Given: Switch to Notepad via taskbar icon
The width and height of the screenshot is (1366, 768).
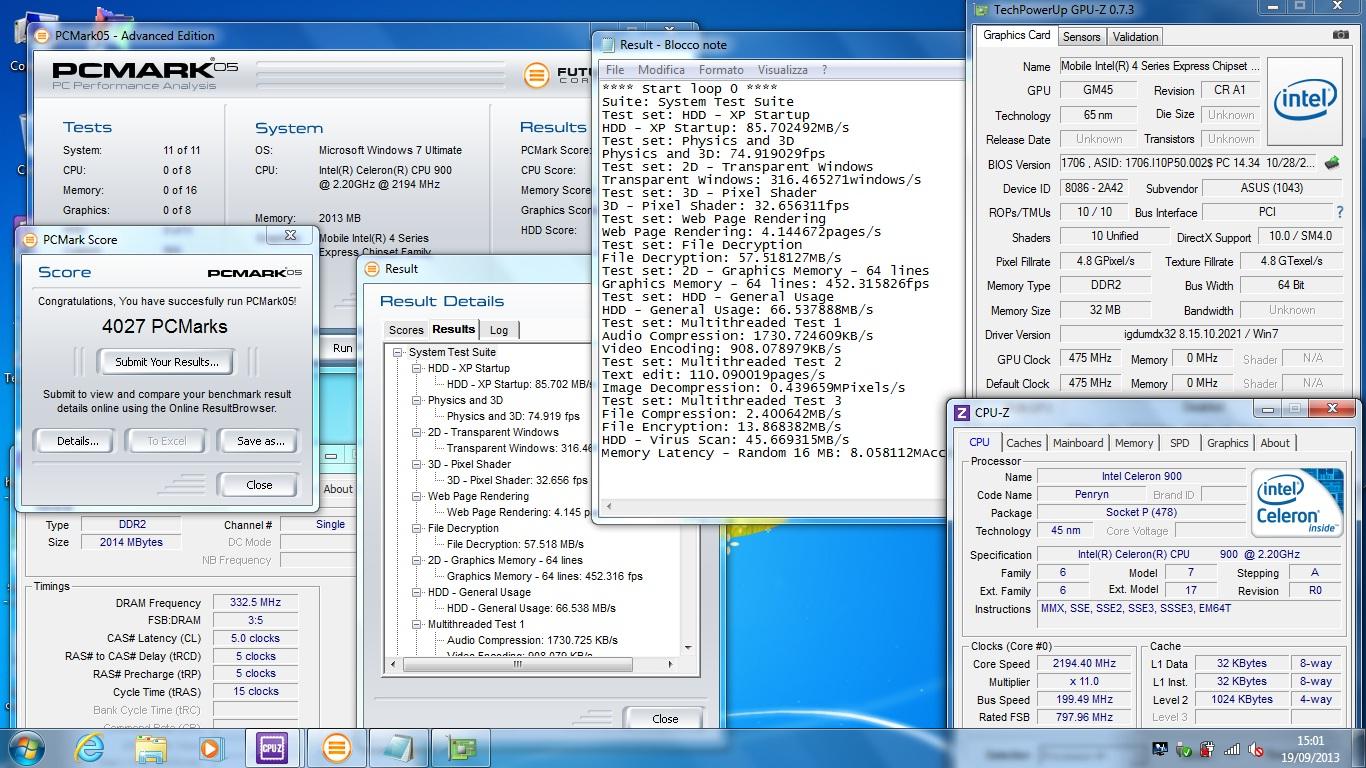Looking at the screenshot, I should [x=399, y=747].
